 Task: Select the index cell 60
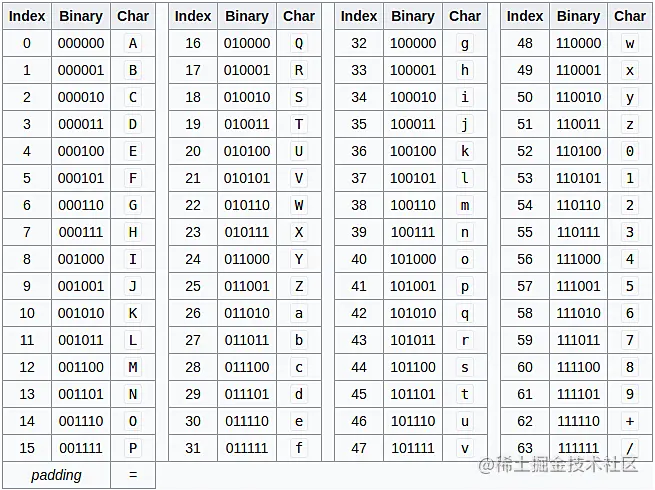coord(525,367)
